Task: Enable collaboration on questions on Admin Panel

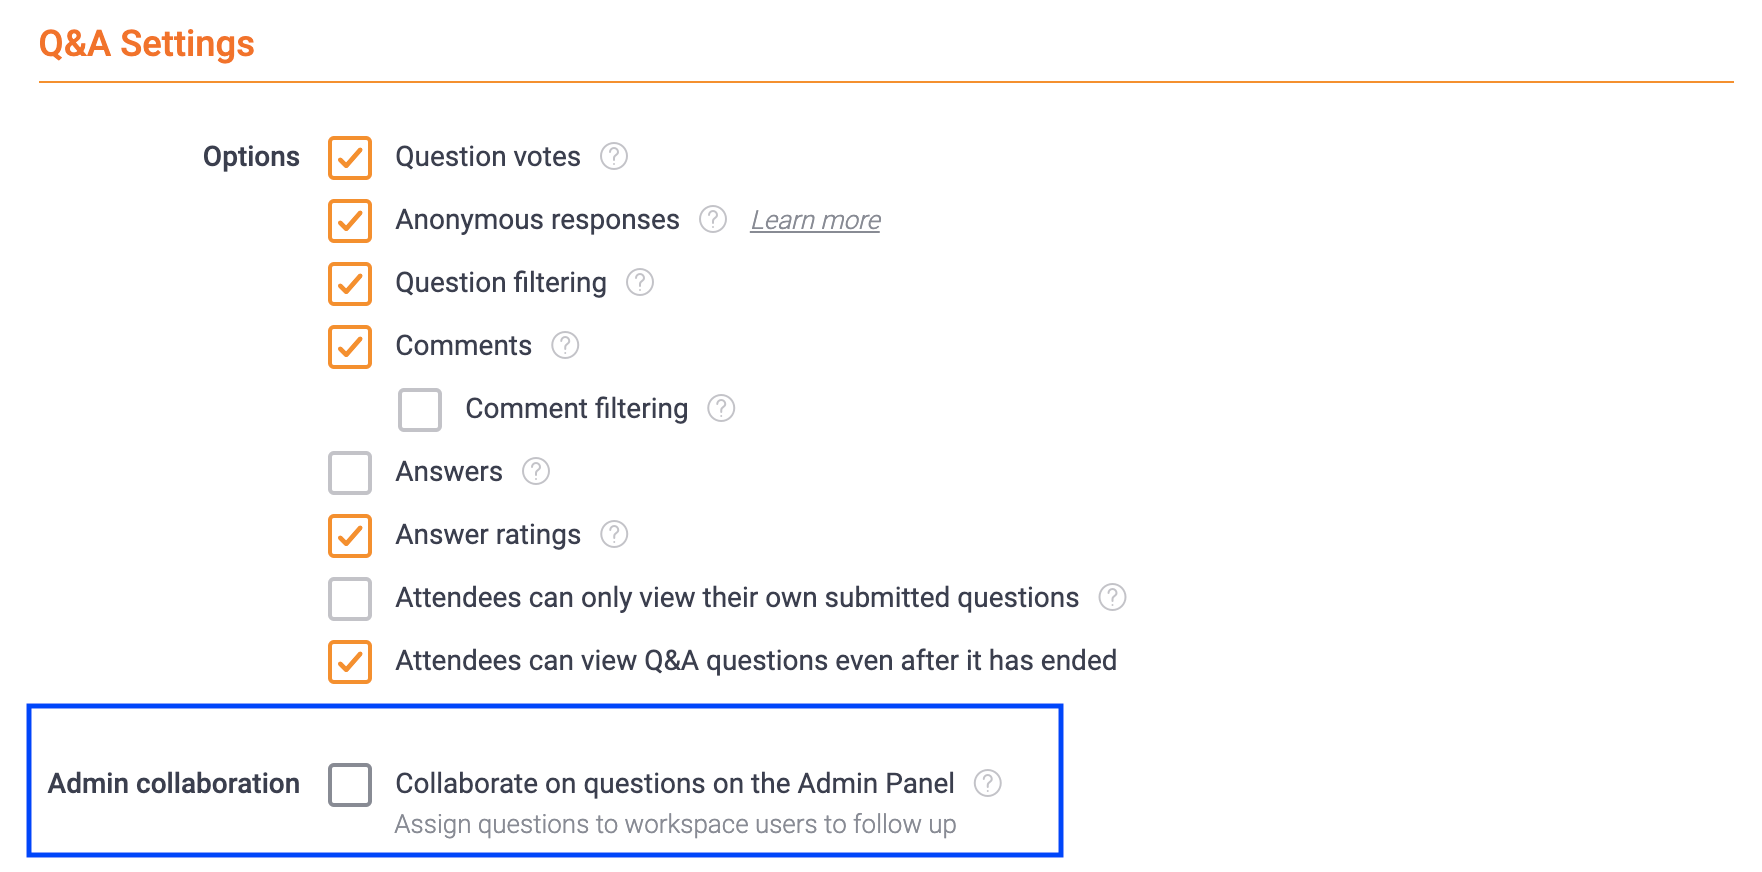Action: point(349,784)
